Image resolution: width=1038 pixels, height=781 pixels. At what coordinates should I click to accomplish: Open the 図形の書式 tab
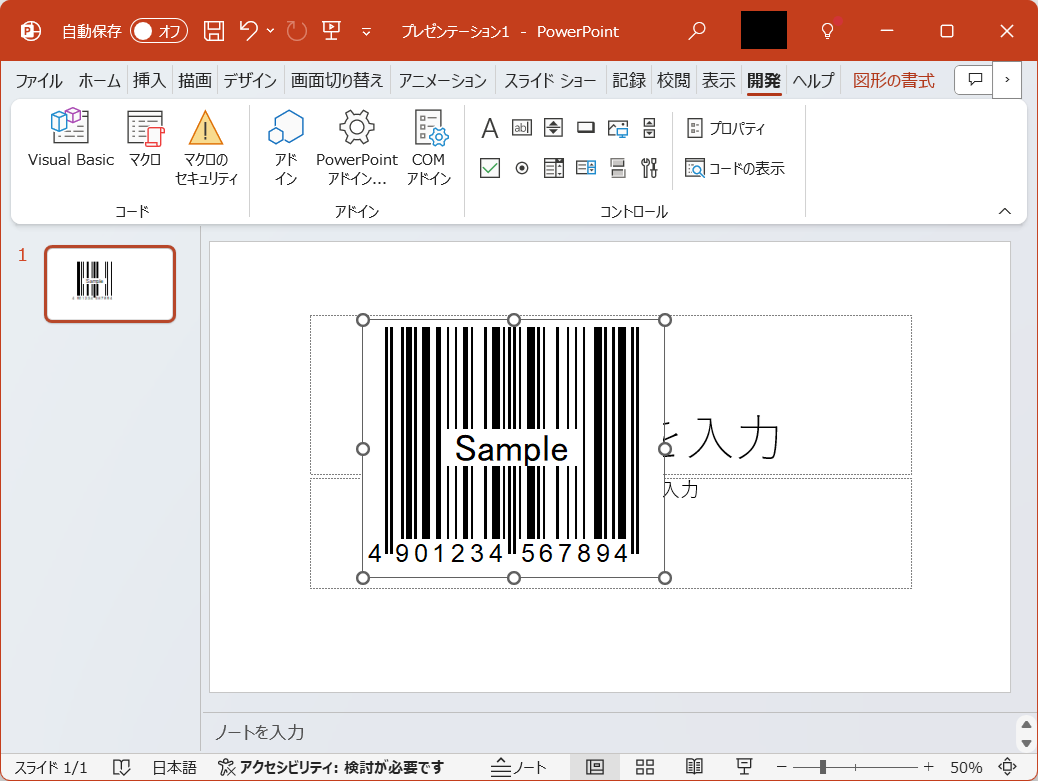tap(894, 81)
